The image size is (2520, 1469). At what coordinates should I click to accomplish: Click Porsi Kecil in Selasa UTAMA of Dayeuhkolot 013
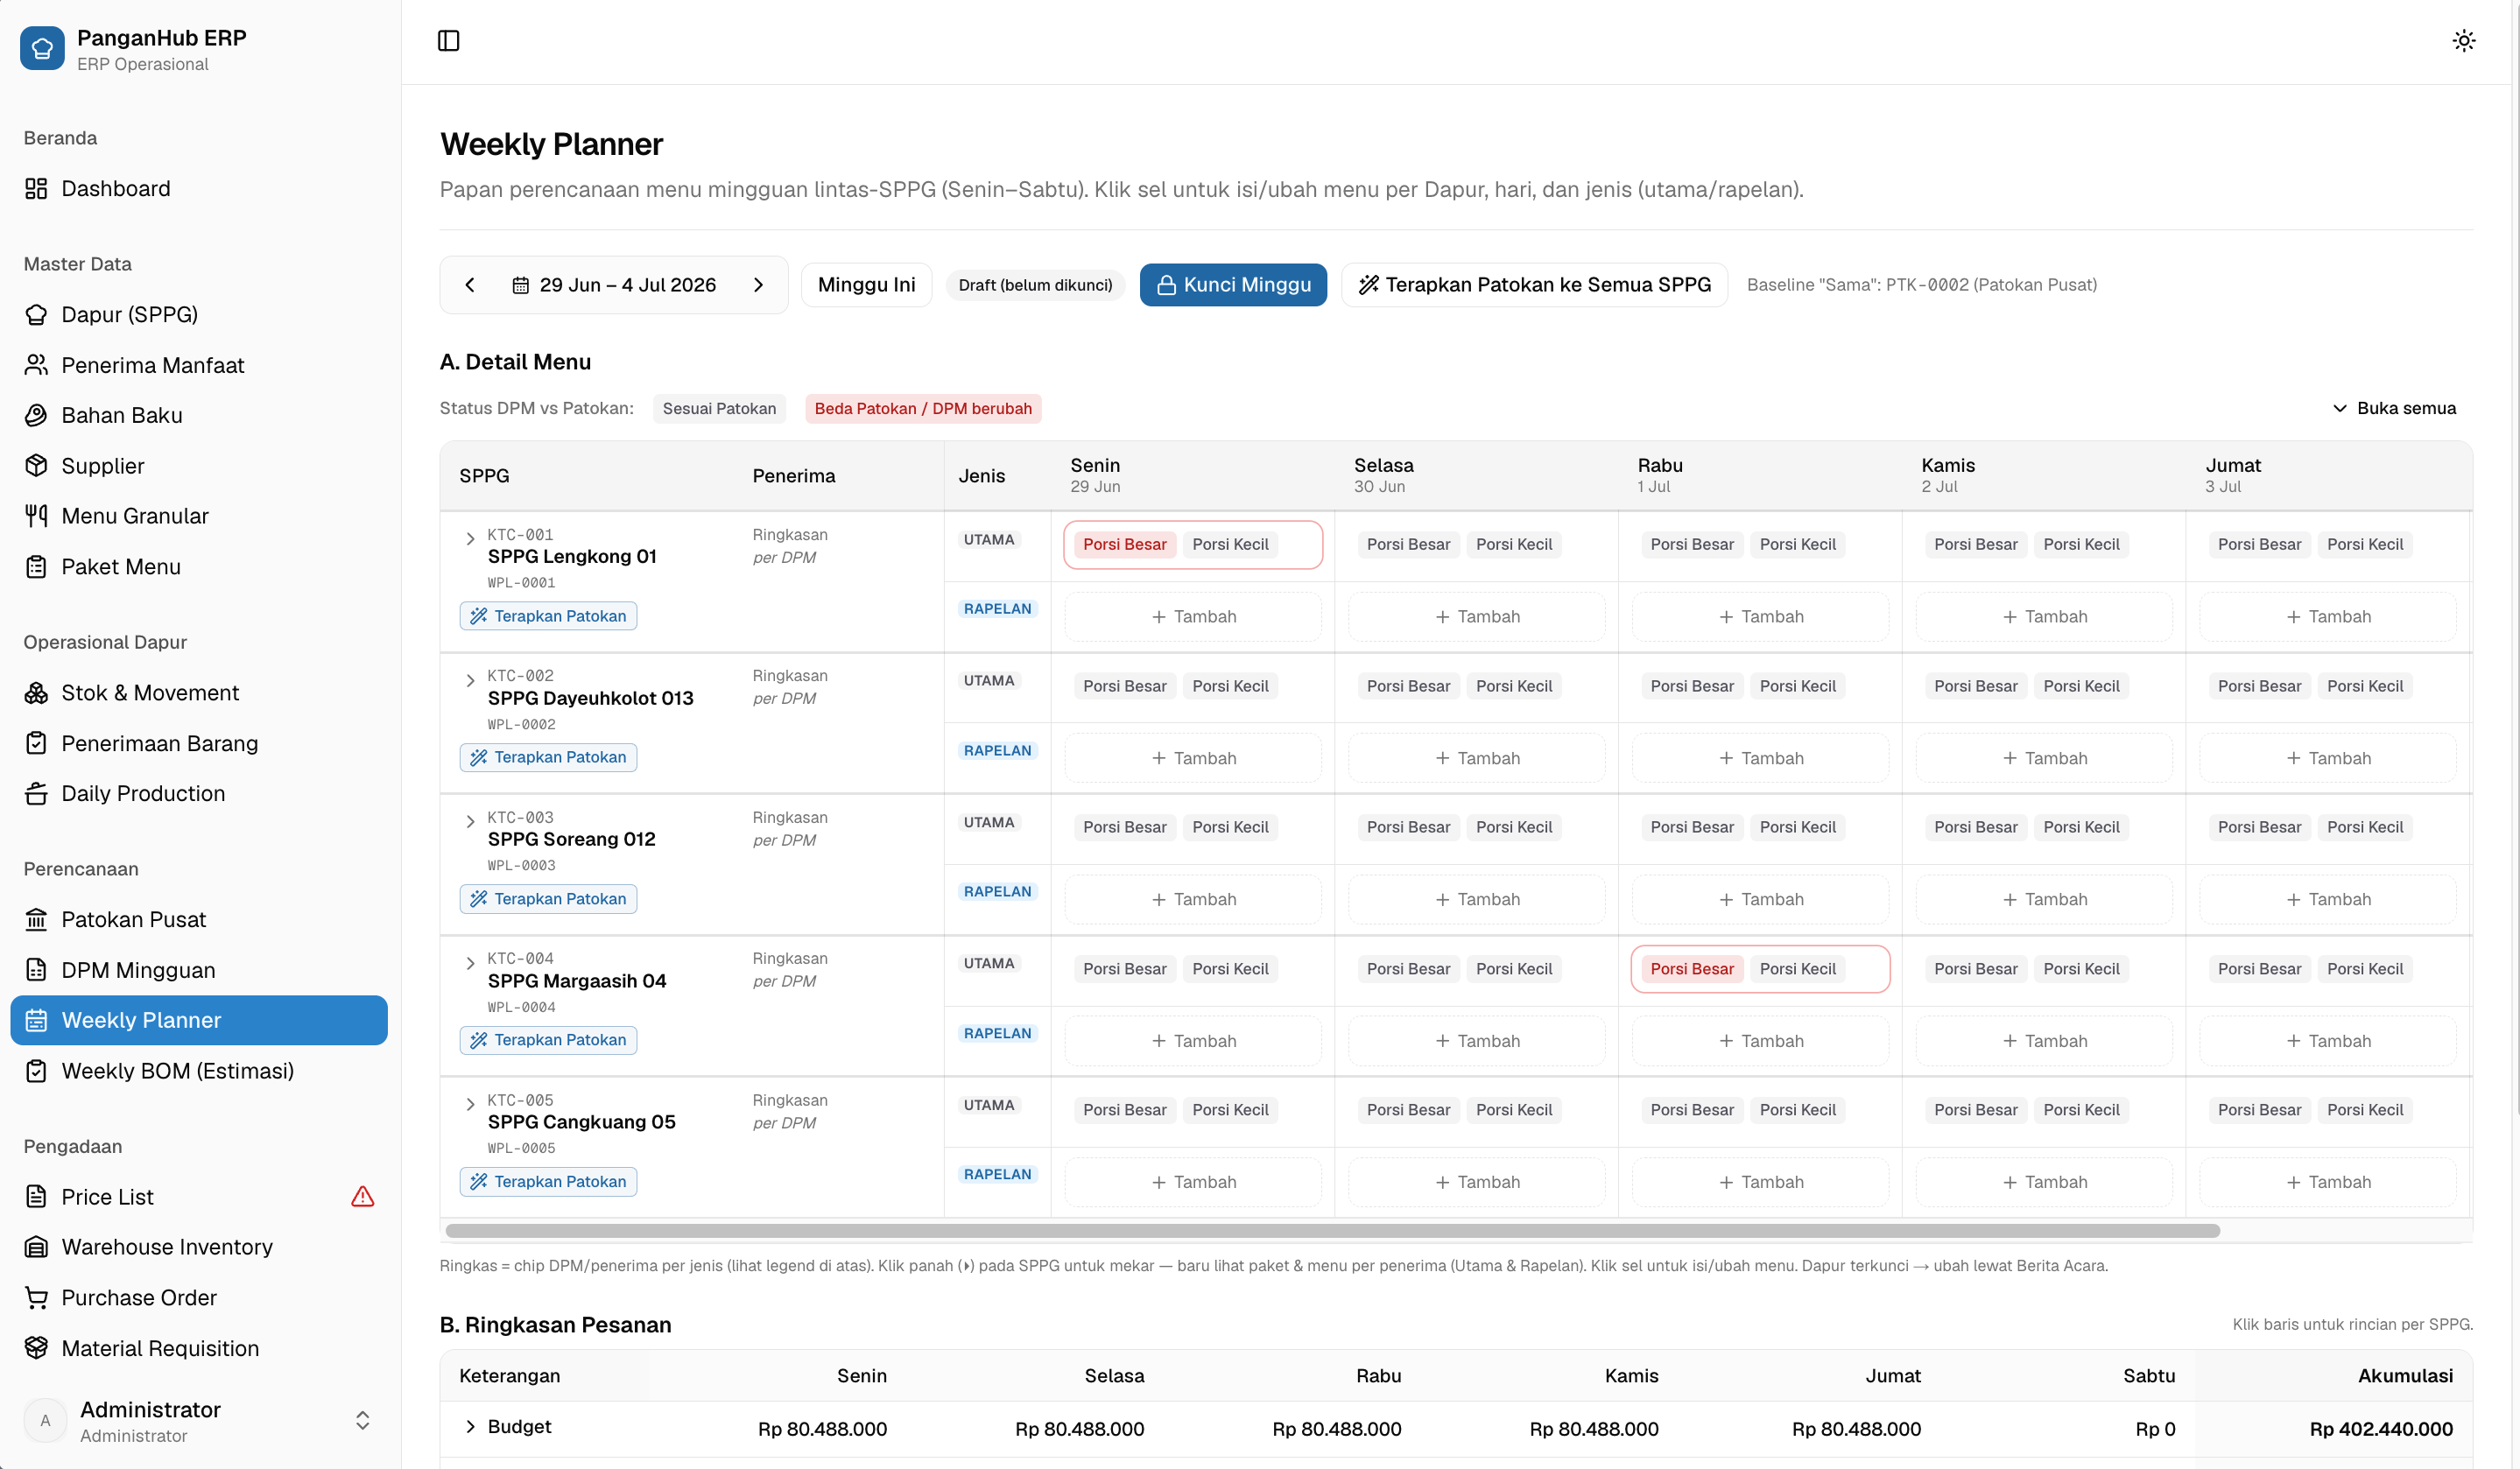pyautogui.click(x=1514, y=686)
